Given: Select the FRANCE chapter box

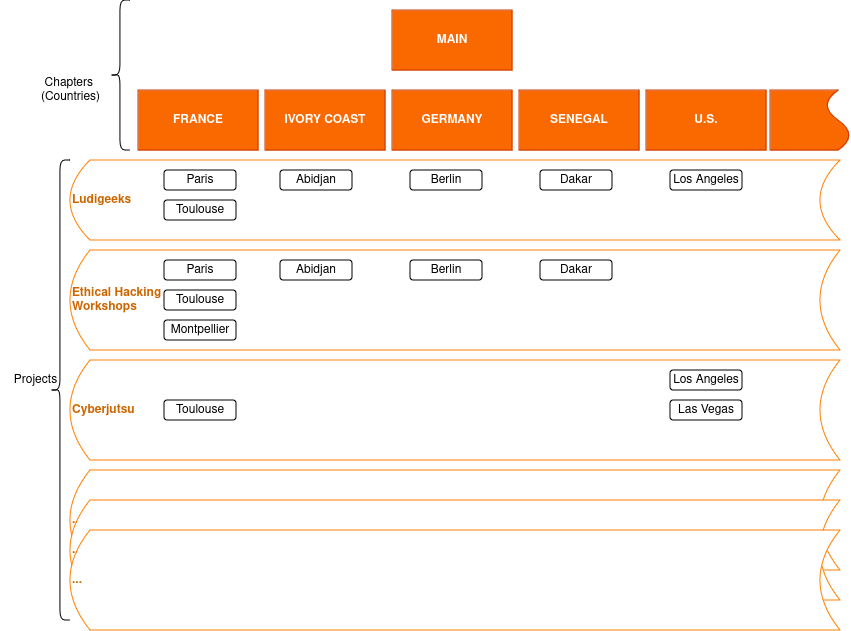Looking at the screenshot, I should (x=198, y=119).
